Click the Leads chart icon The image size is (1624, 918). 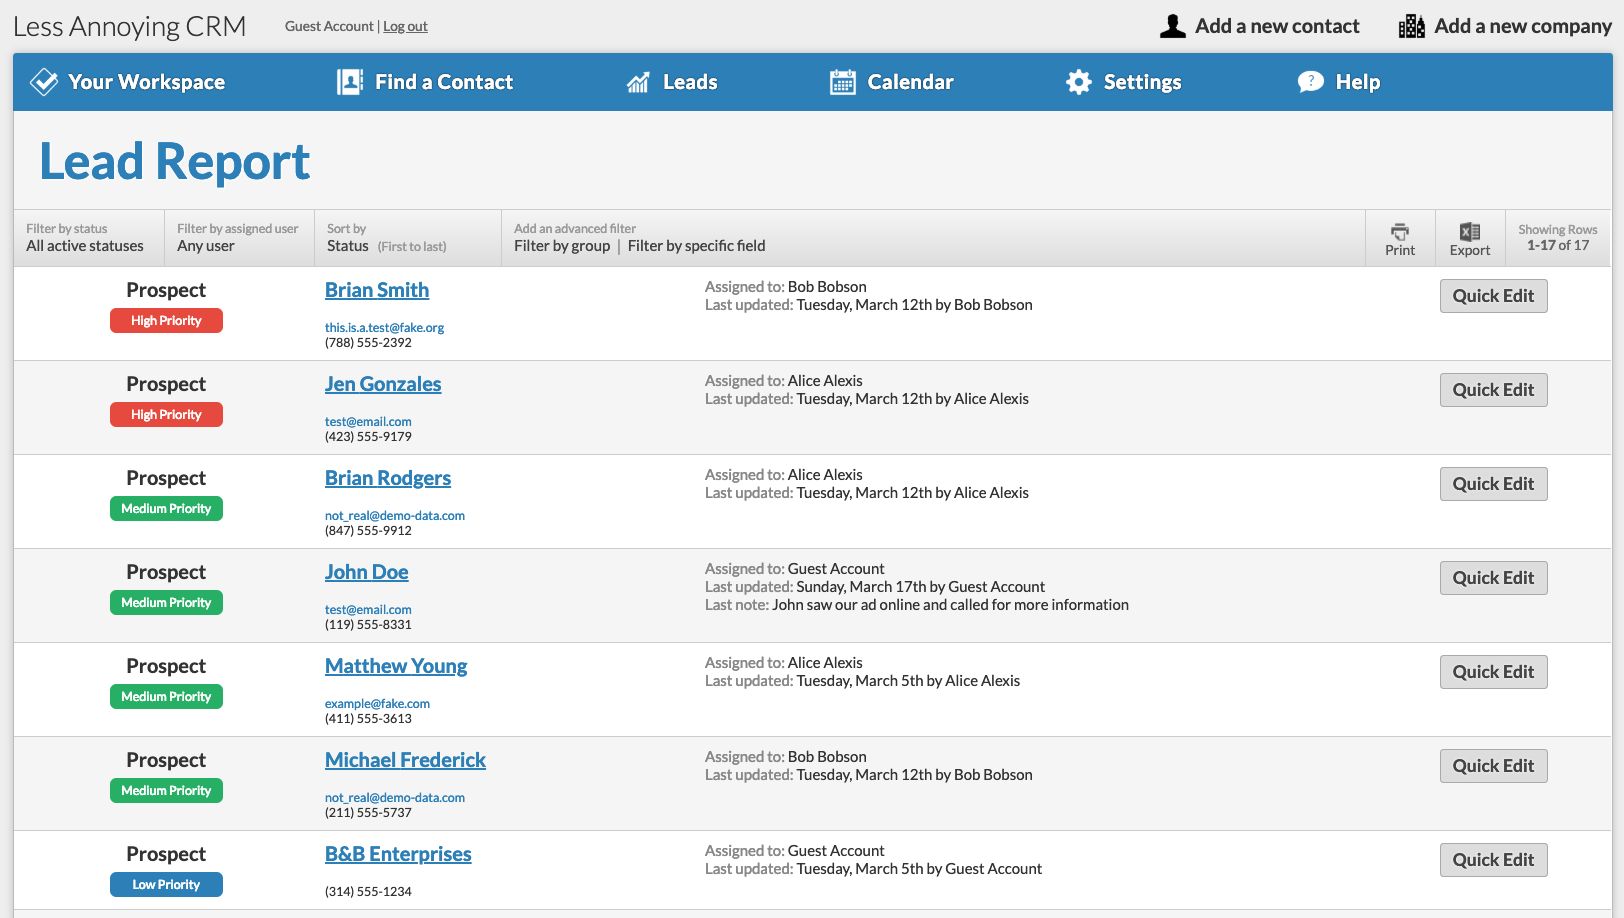point(638,82)
